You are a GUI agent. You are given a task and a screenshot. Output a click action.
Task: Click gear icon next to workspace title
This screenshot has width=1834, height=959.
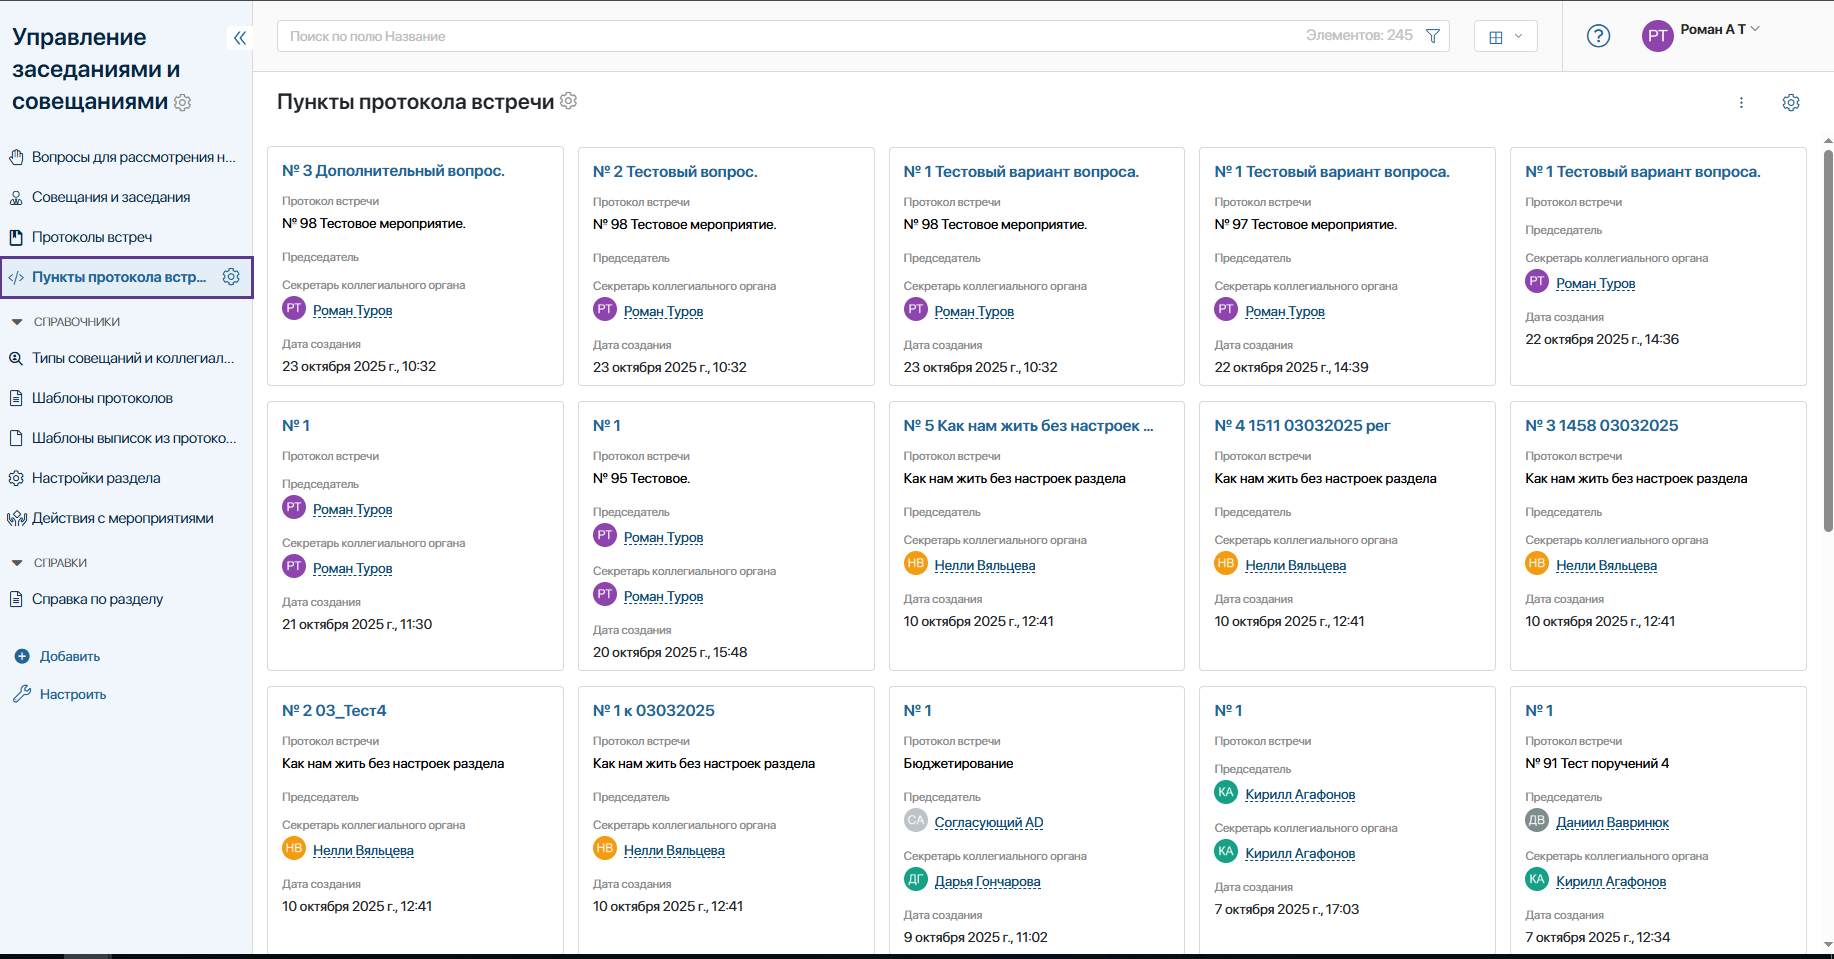tap(183, 102)
